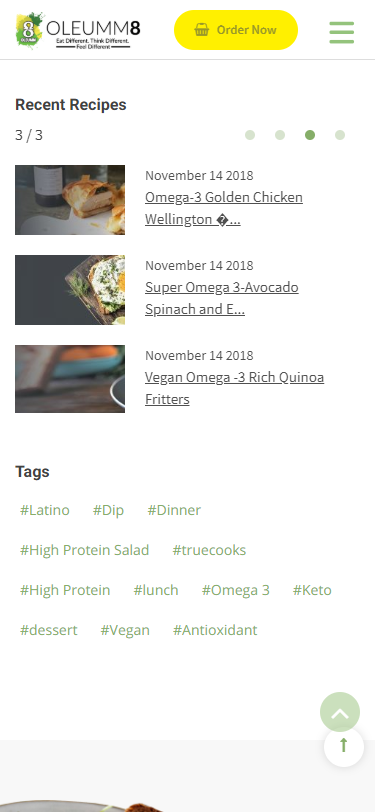Click the Quinoa Fritters recipe thumbnail
Viewport: 375px width, 812px height.
70,379
